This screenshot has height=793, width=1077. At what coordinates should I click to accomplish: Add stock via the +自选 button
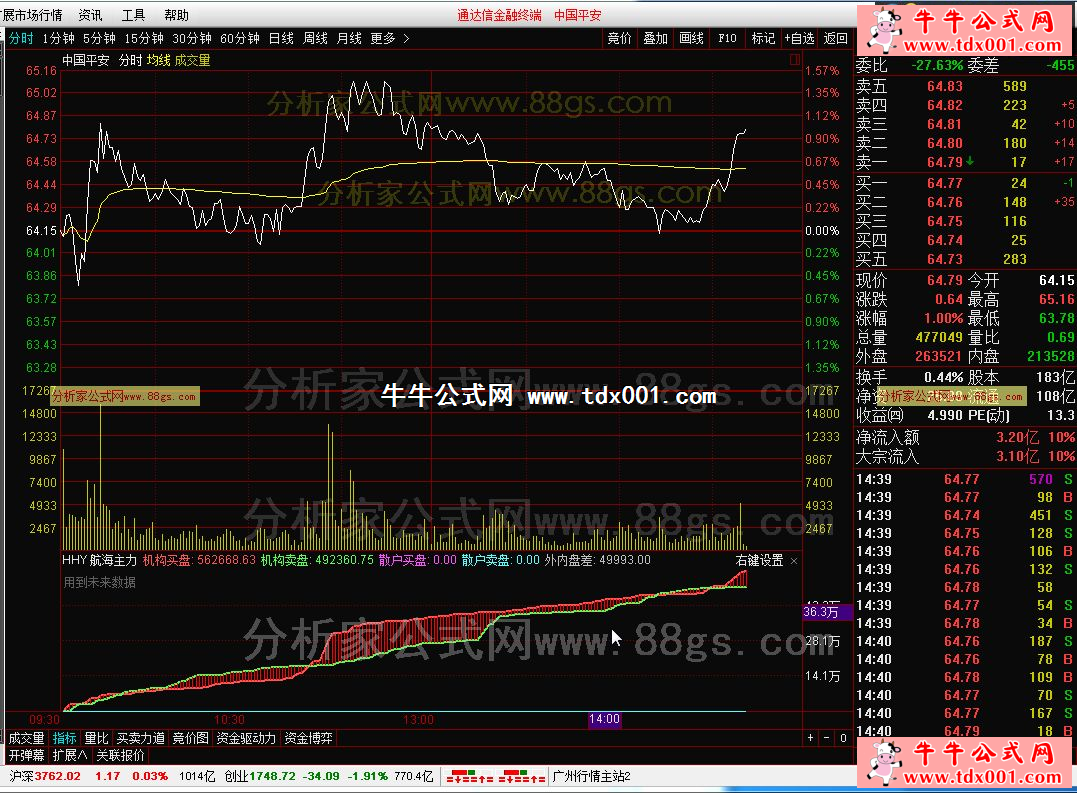point(800,38)
